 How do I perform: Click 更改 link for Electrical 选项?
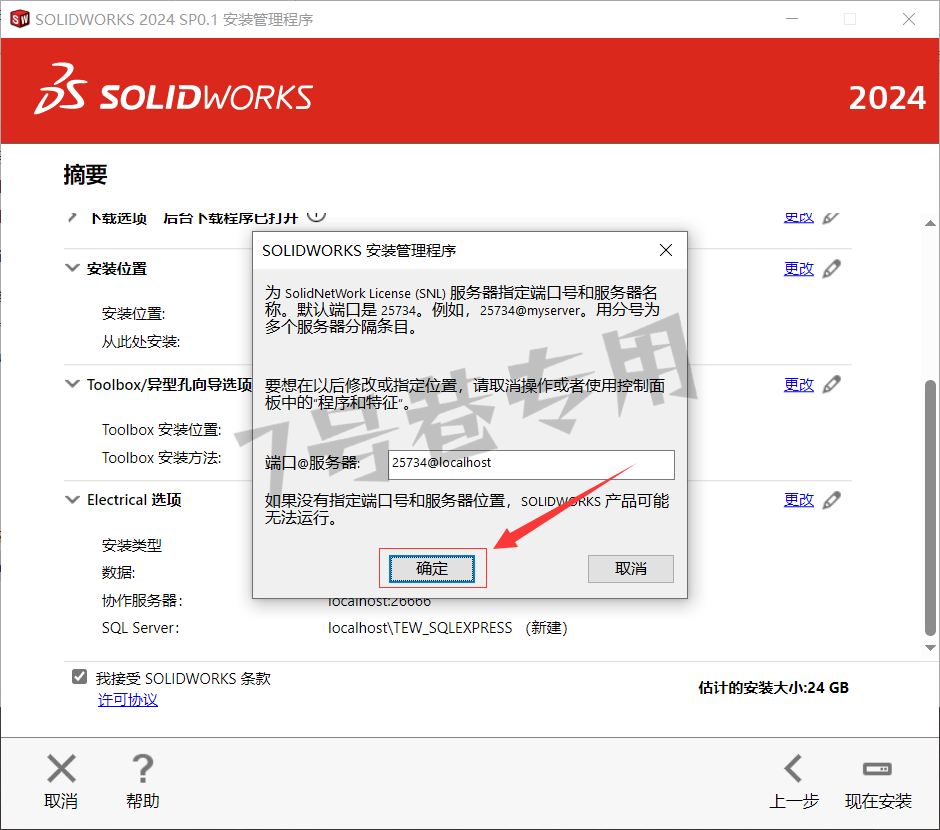point(799,499)
